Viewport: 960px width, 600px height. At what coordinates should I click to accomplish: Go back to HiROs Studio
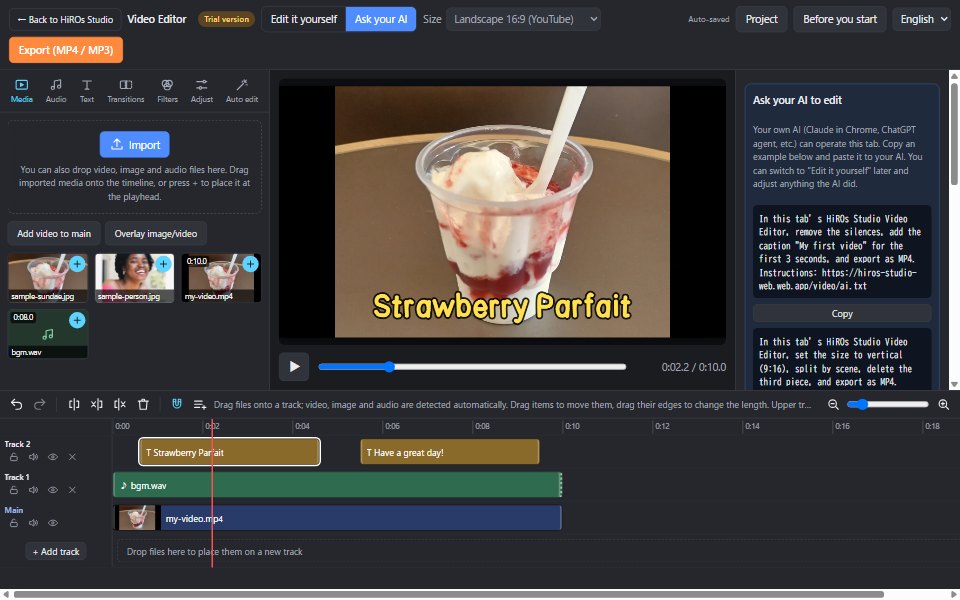(65, 20)
